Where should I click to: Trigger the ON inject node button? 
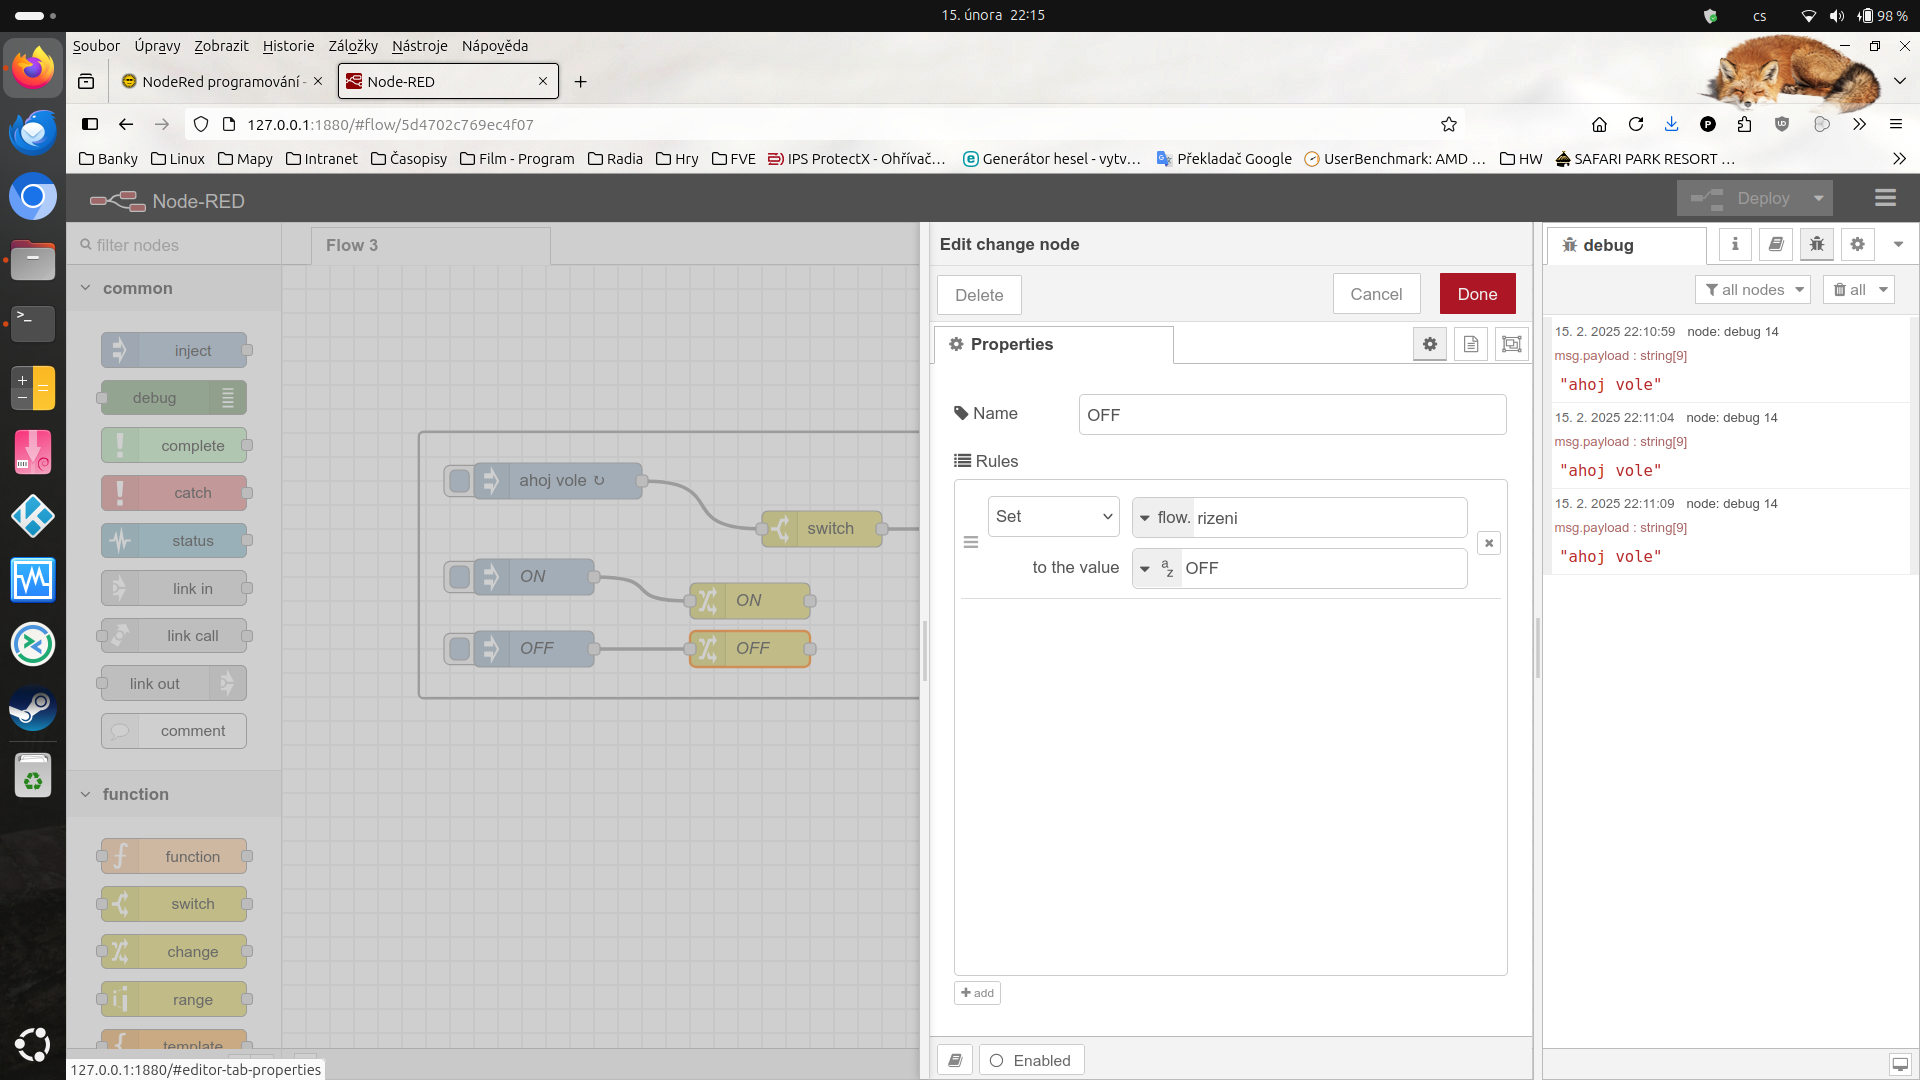click(x=460, y=577)
